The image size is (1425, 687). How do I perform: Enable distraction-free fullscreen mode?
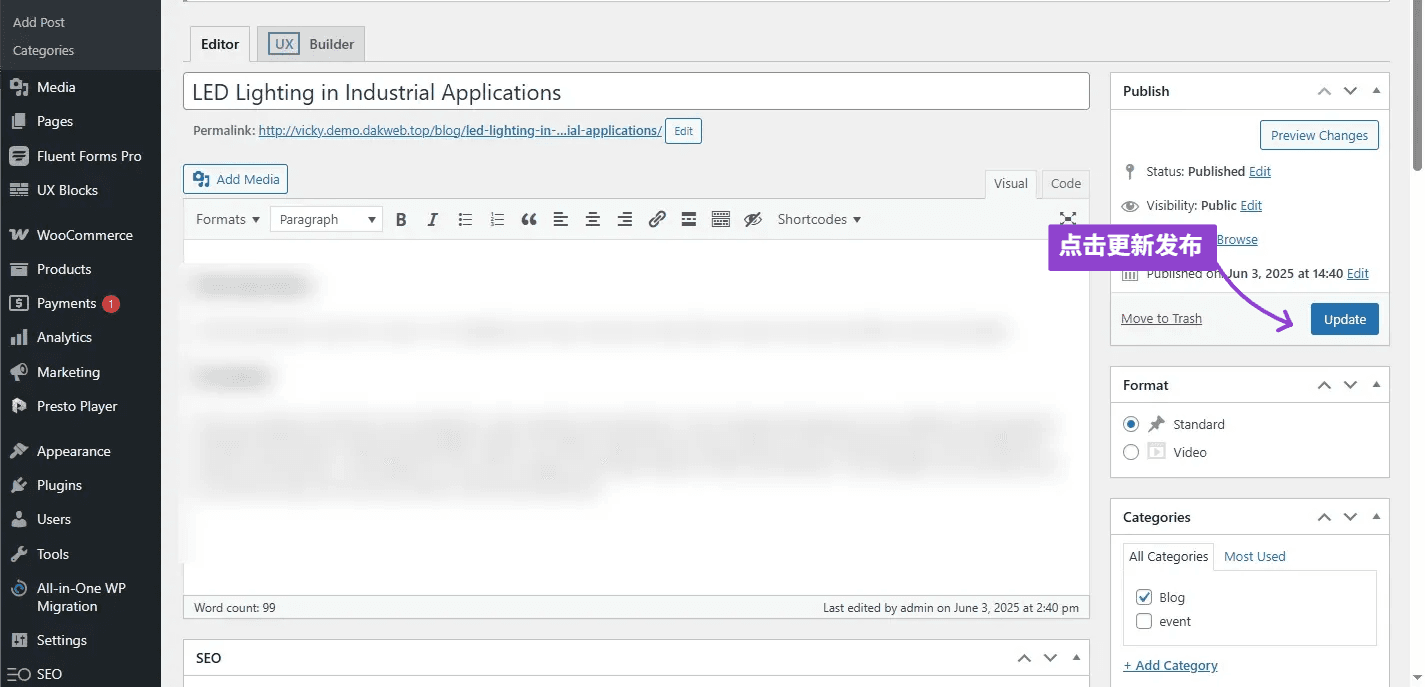pos(1068,219)
